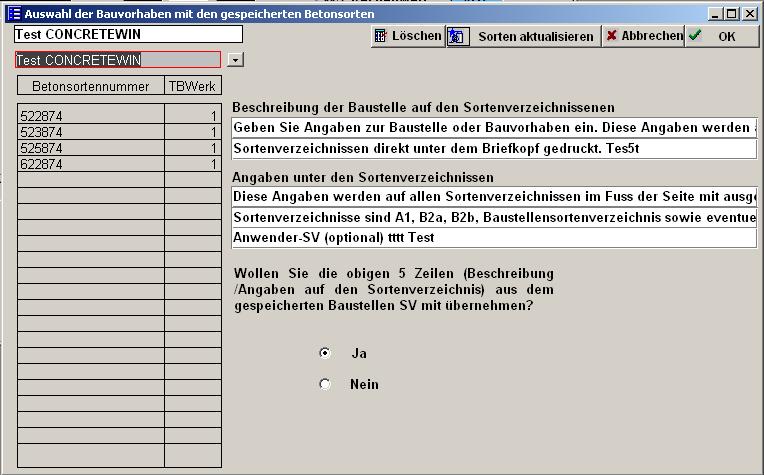This screenshot has height=475, width=764.
Task: Select Betonsorte row 622874
Action: click(x=90, y=164)
